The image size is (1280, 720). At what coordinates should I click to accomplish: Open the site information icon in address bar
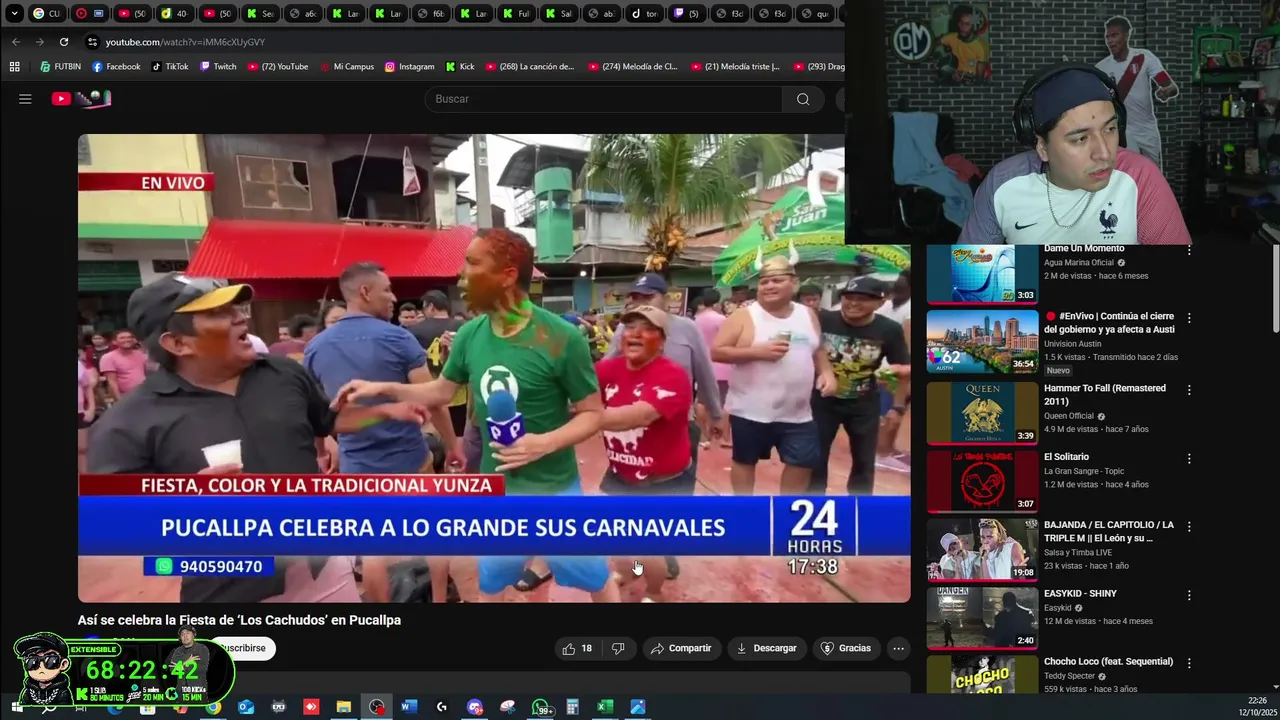click(x=93, y=42)
